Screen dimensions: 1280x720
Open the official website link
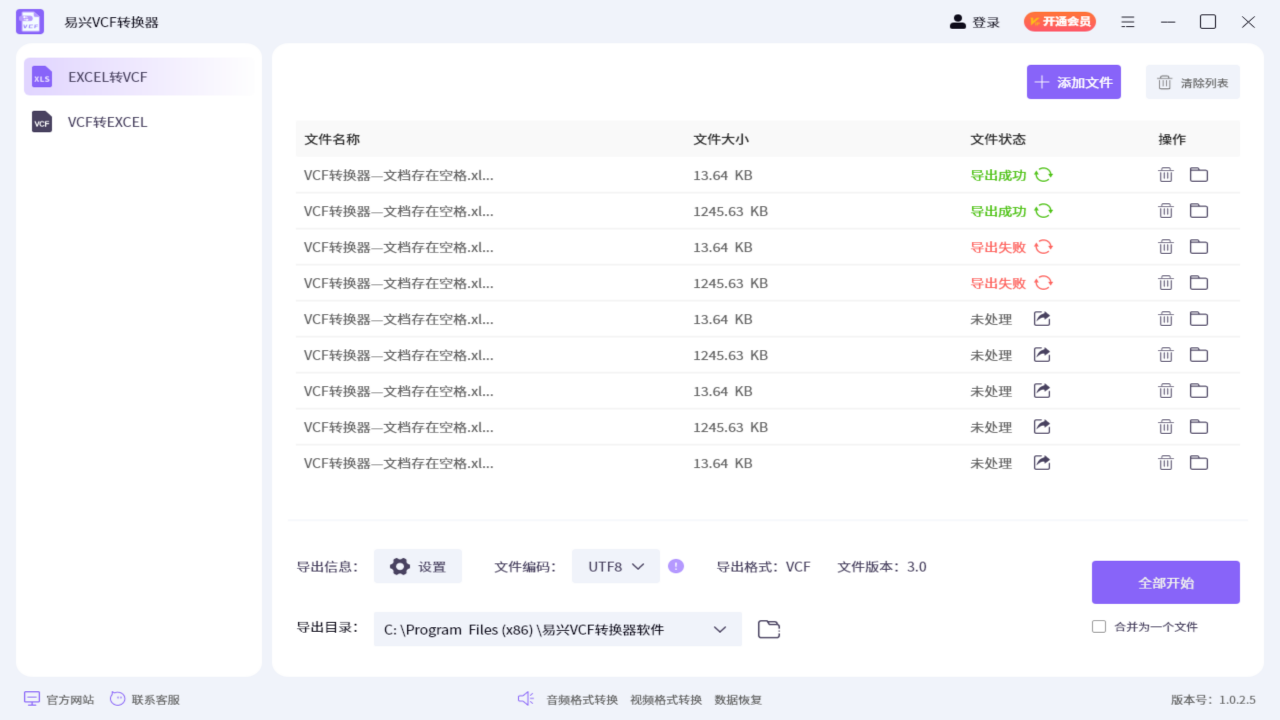58,699
